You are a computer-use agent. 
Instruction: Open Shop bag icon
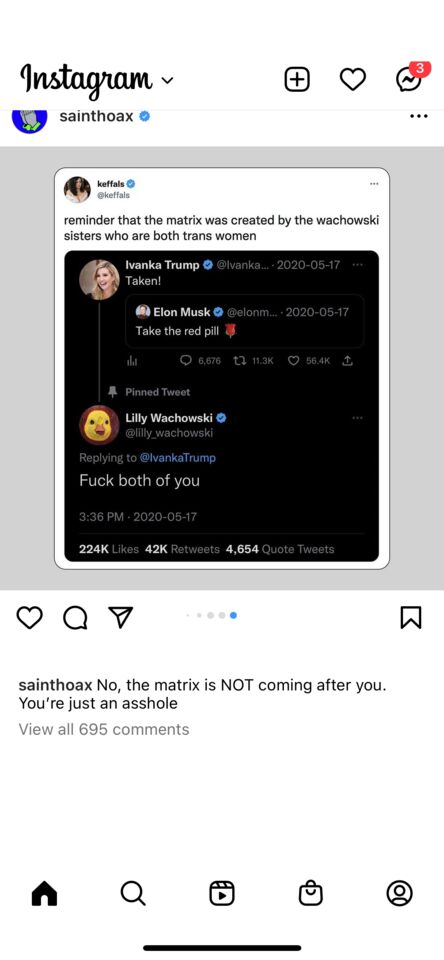coord(310,893)
